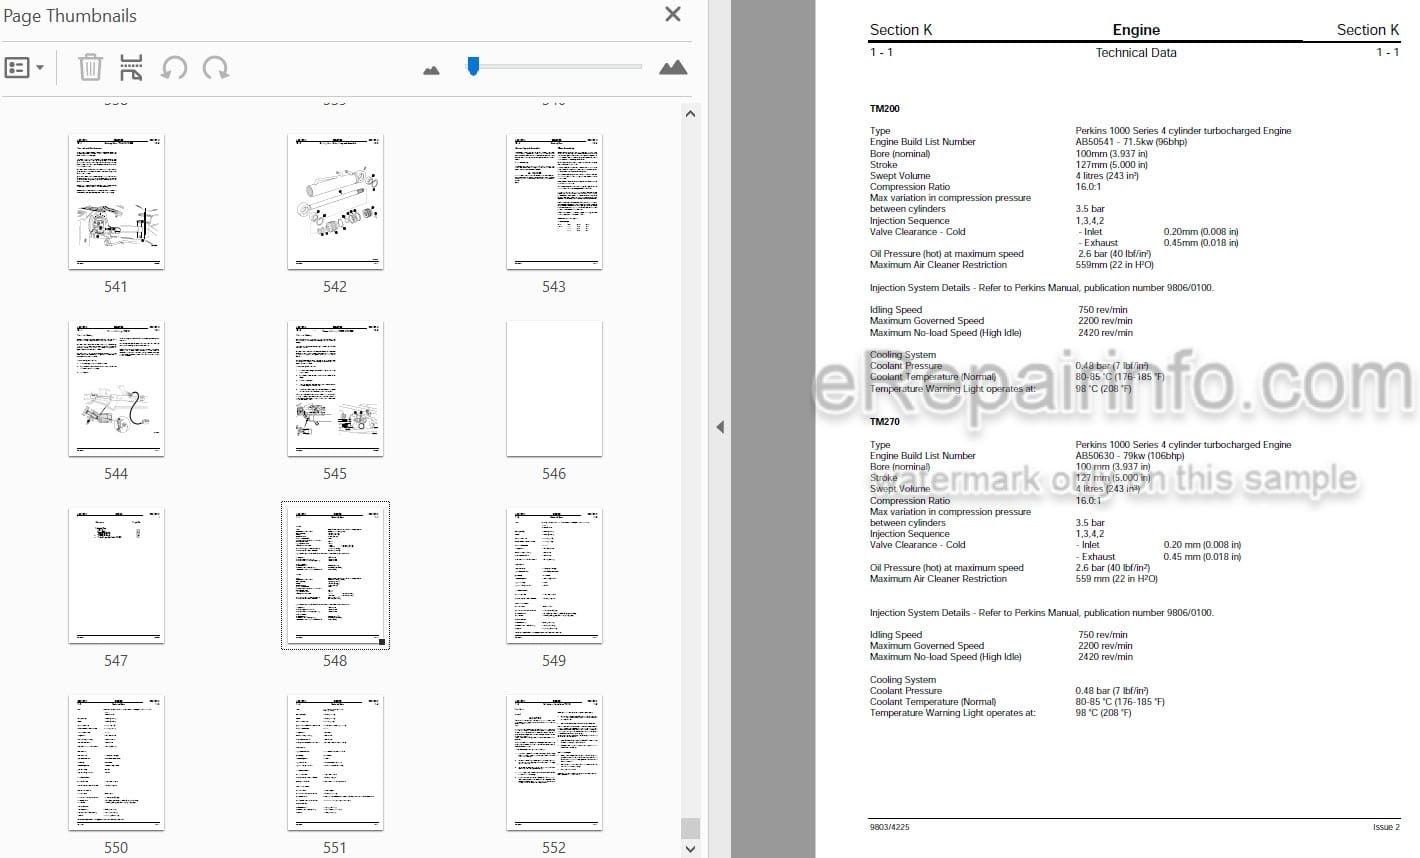Click the 'Engine' page header
Image resolution: width=1420 pixels, height=858 pixels.
pyautogui.click(x=1136, y=30)
